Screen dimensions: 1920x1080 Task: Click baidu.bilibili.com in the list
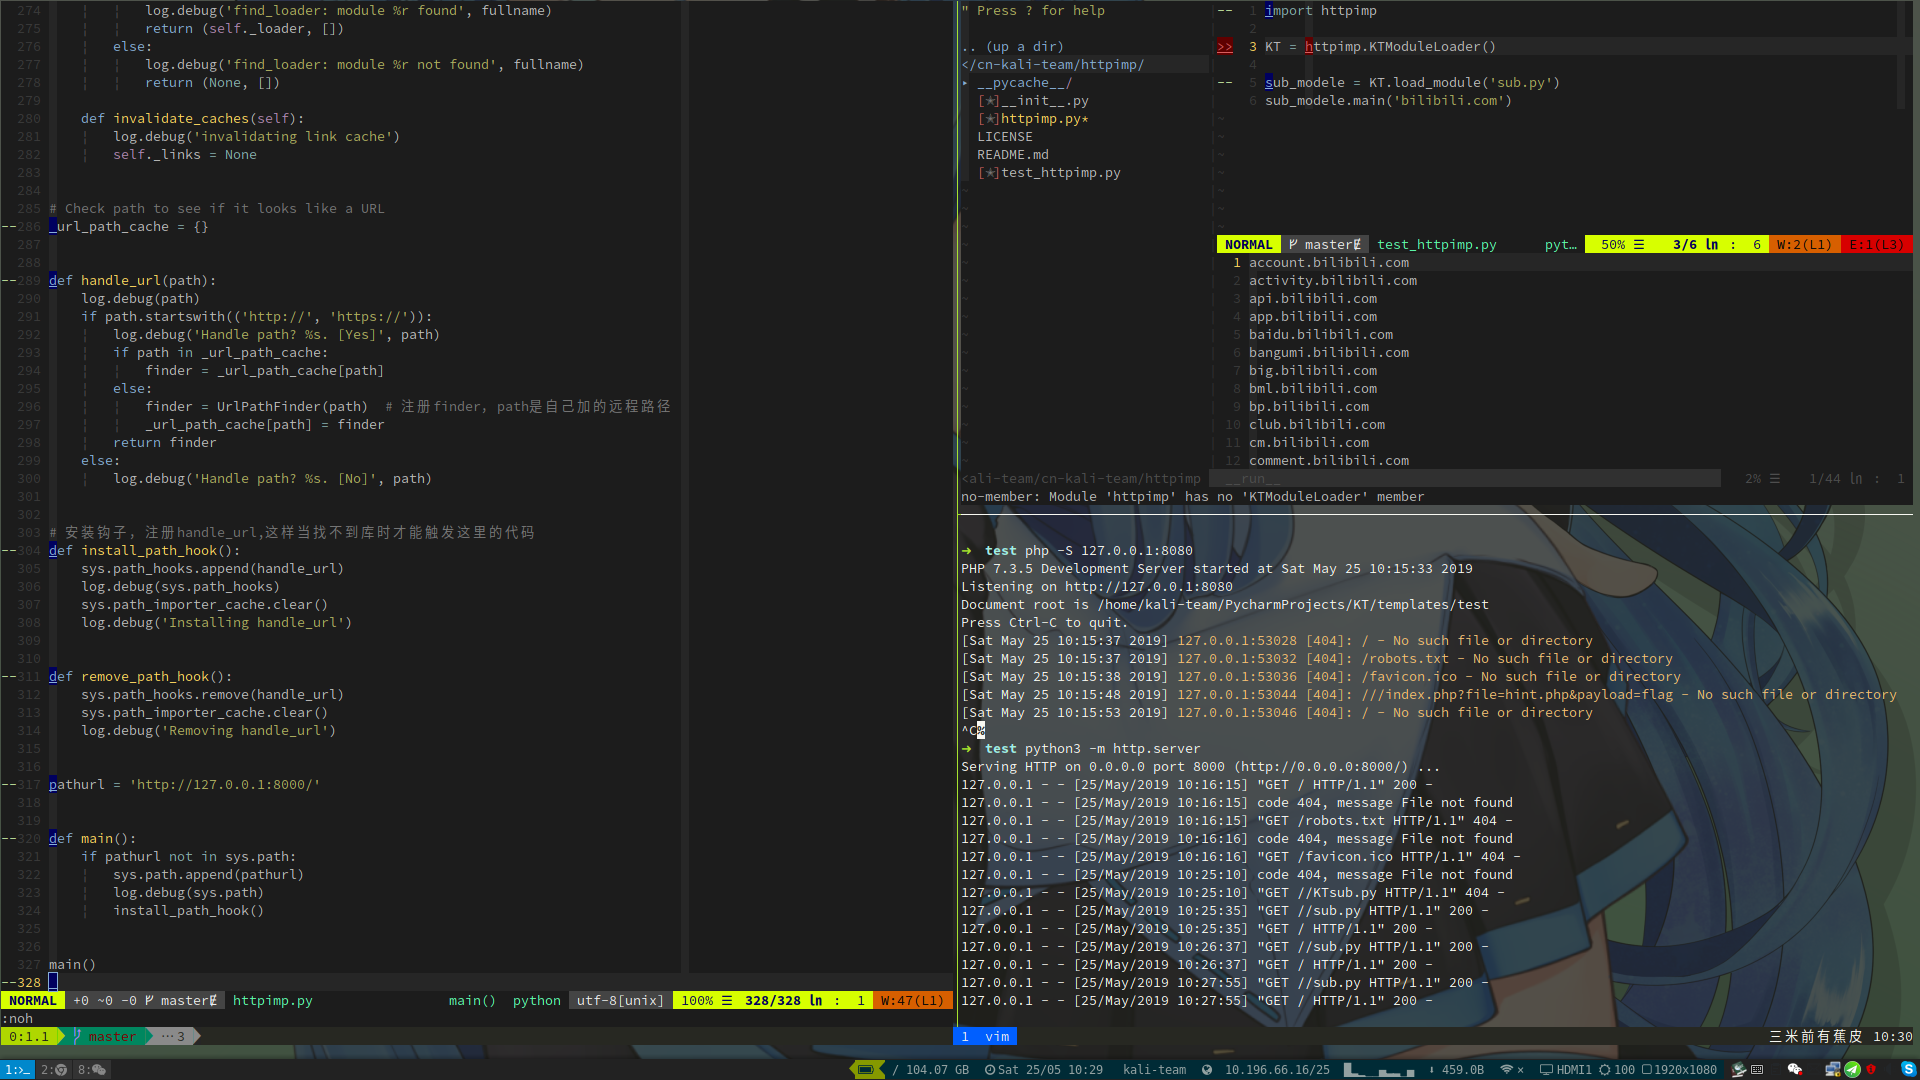point(1321,335)
